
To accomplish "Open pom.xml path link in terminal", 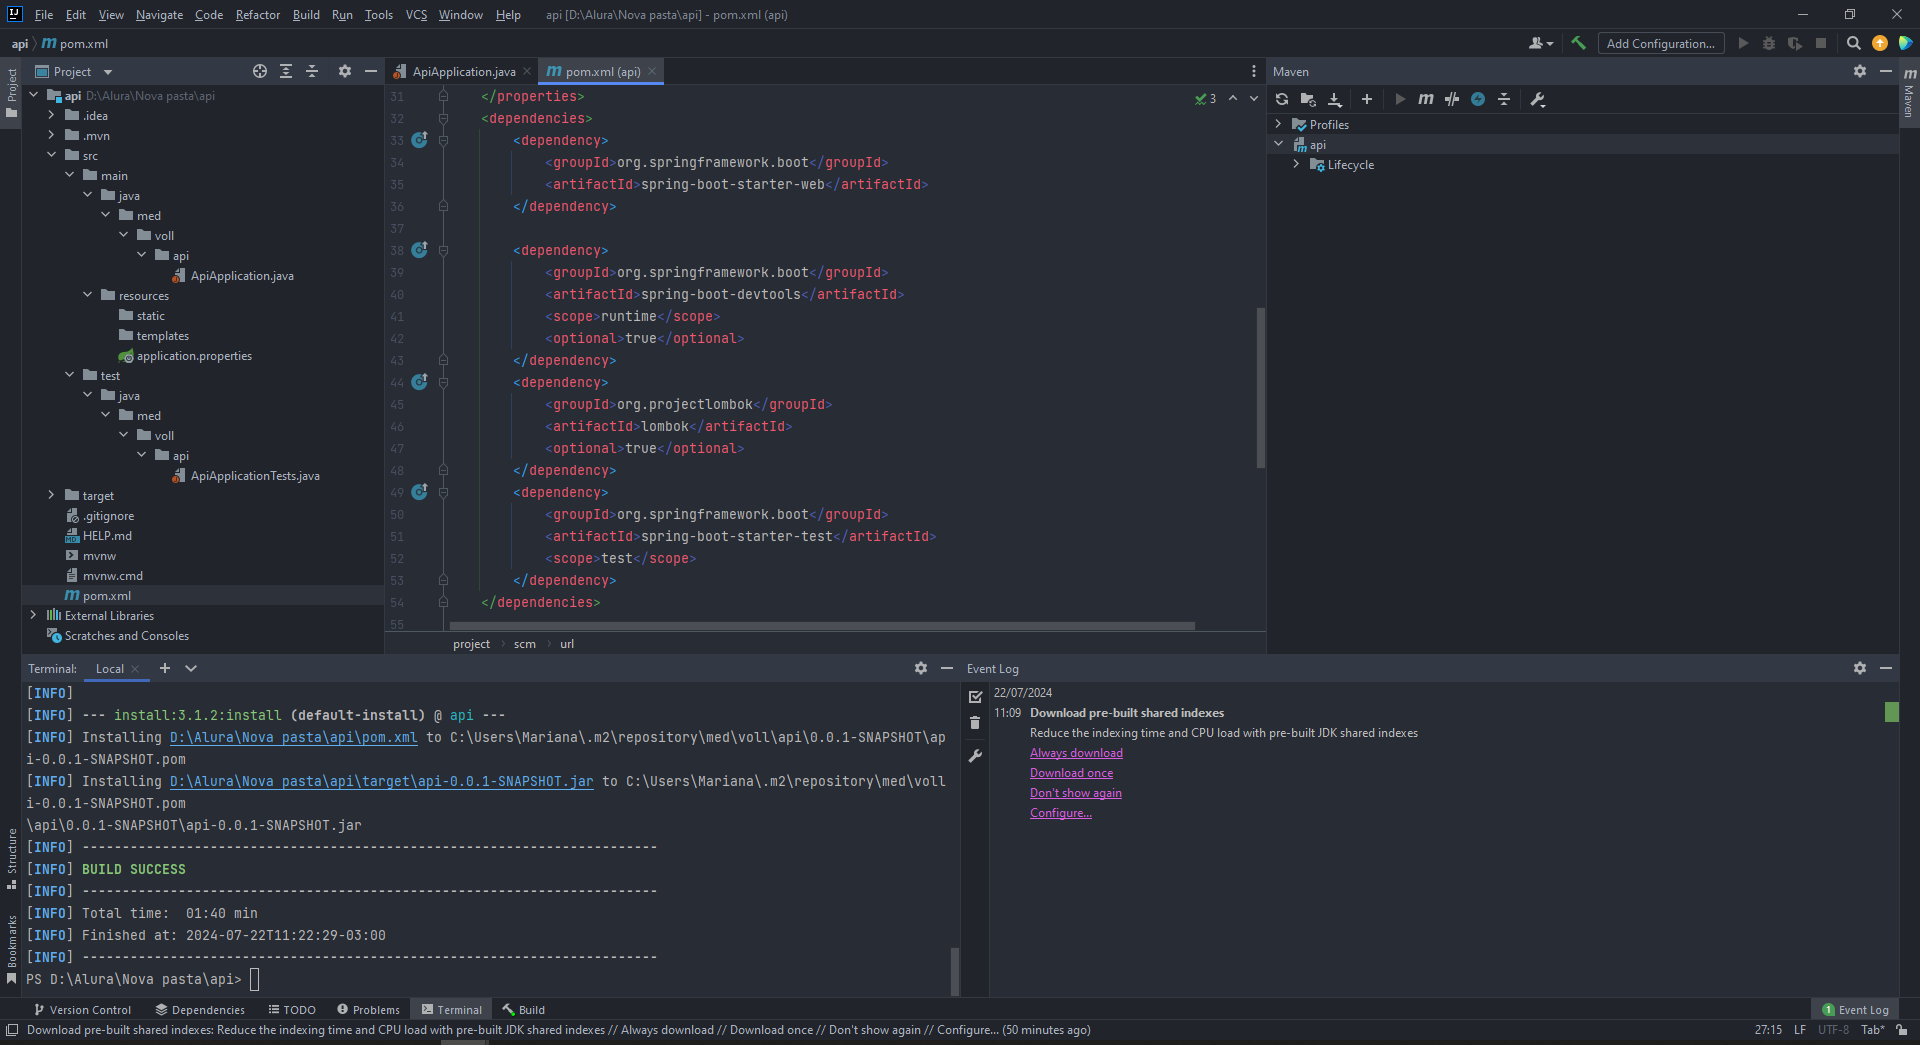I will click(293, 737).
